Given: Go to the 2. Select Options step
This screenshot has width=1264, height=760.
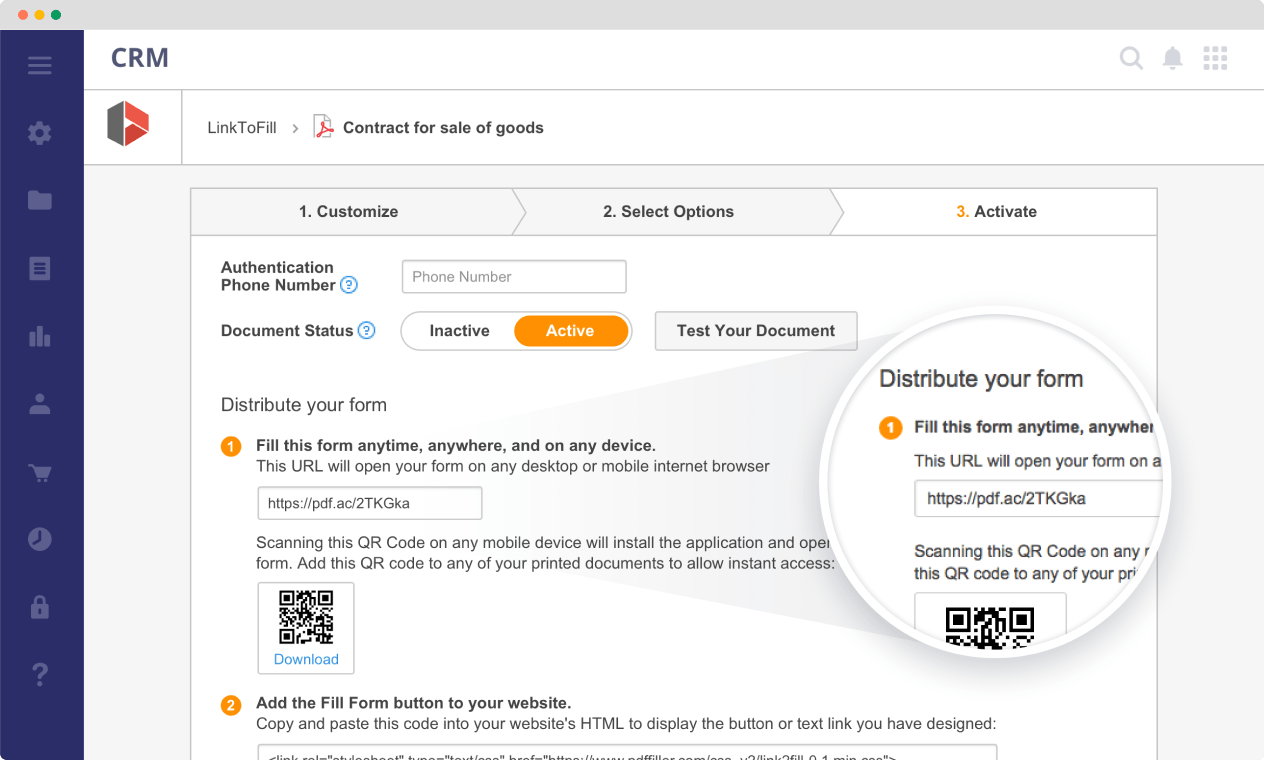Looking at the screenshot, I should (668, 212).
